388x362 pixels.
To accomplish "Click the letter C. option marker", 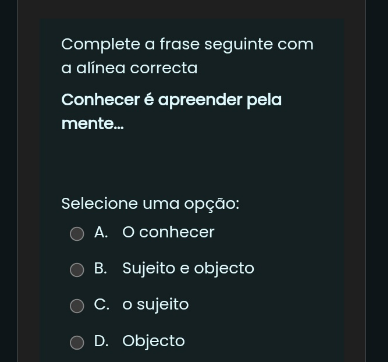I will click(x=102, y=304).
